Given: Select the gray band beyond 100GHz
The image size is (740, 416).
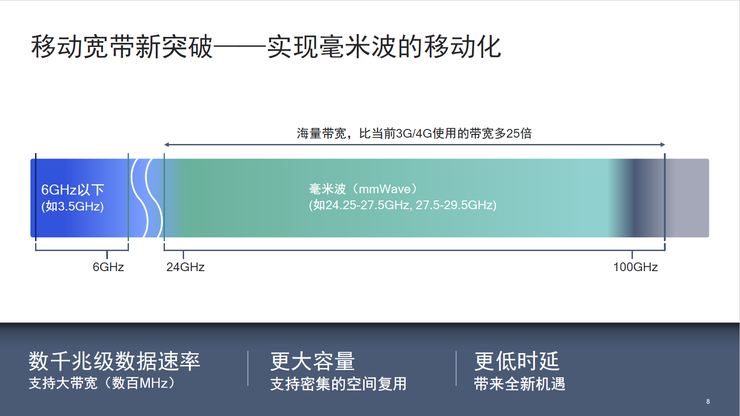Looking at the screenshot, I should (x=688, y=197).
